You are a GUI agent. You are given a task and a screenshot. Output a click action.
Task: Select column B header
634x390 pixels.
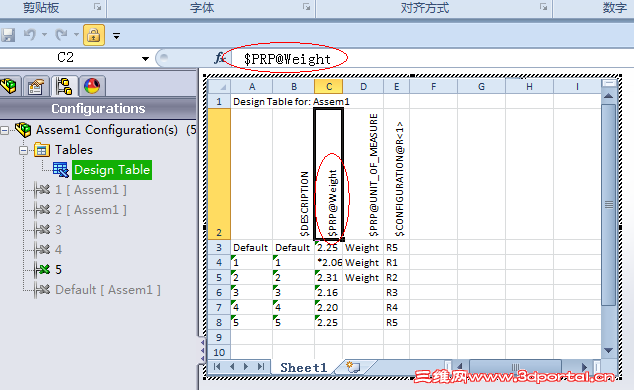click(294, 86)
